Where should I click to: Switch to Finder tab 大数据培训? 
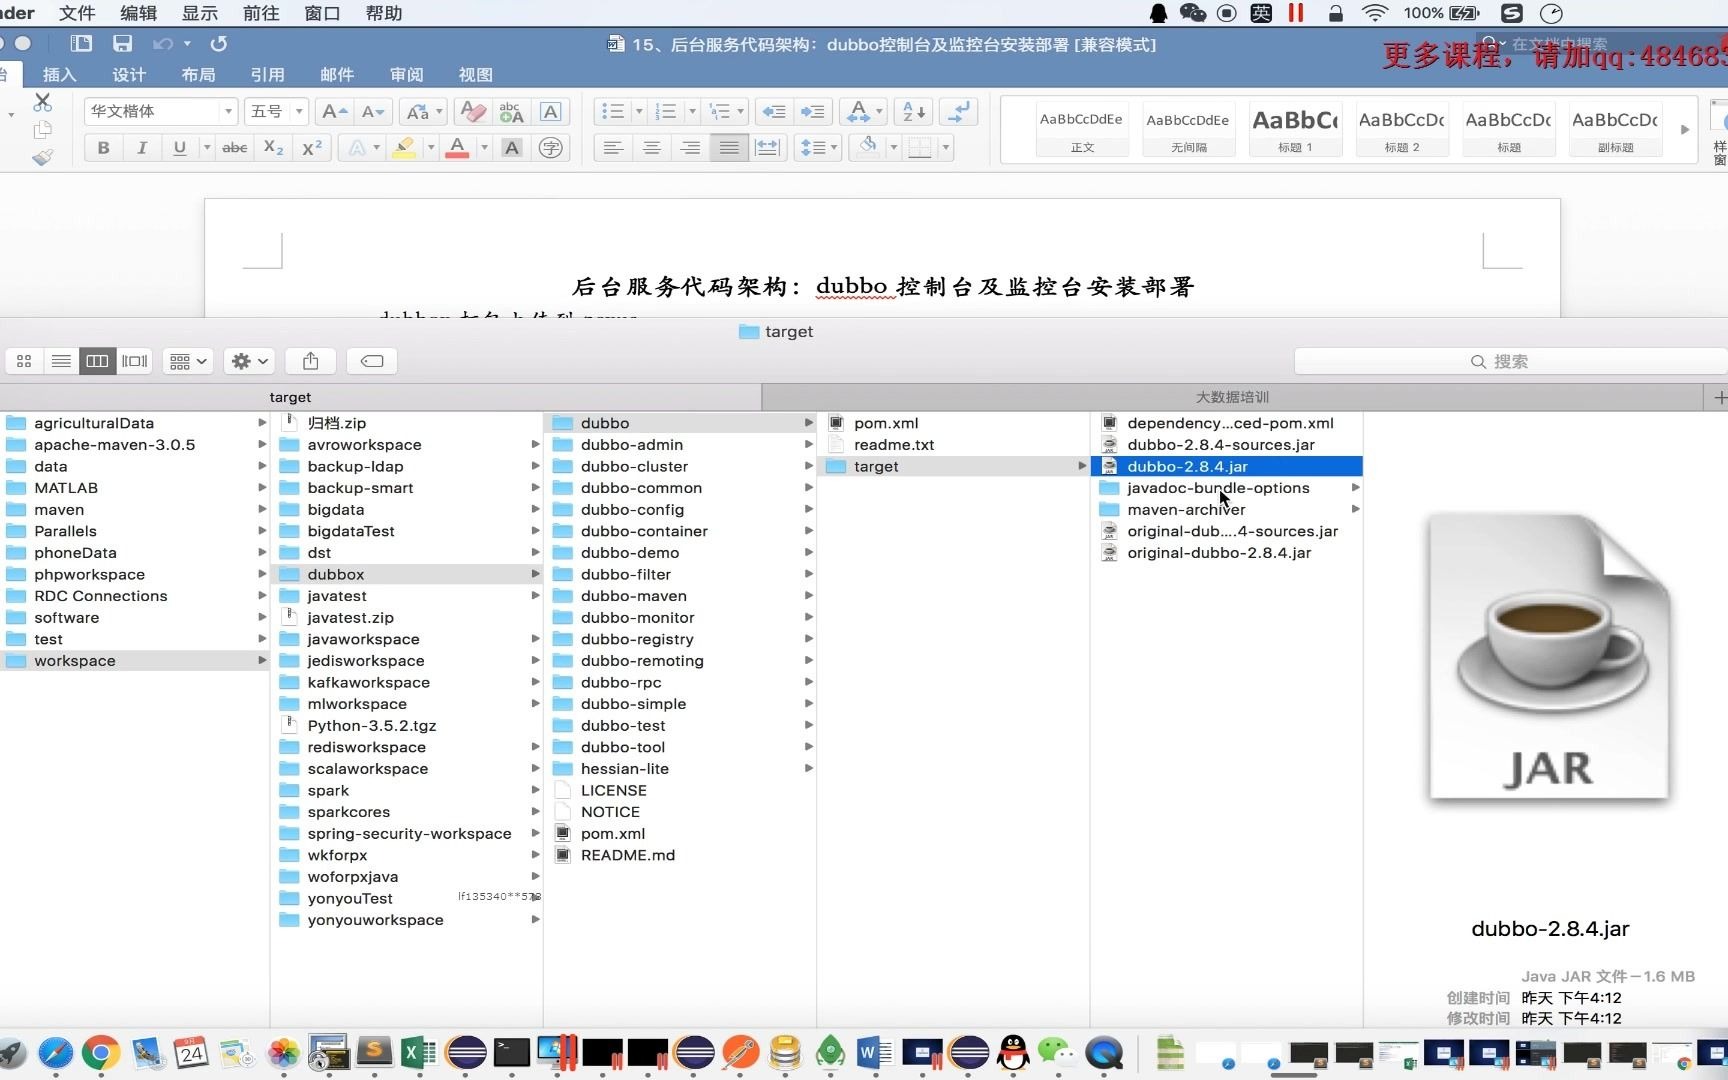coord(1232,397)
